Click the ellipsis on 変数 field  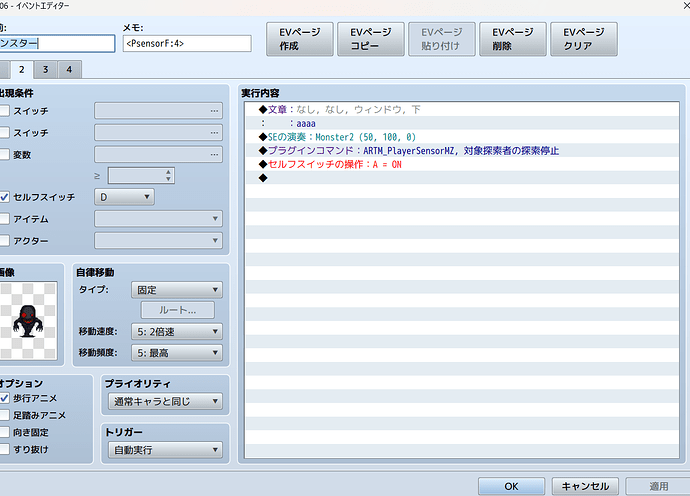point(214,154)
